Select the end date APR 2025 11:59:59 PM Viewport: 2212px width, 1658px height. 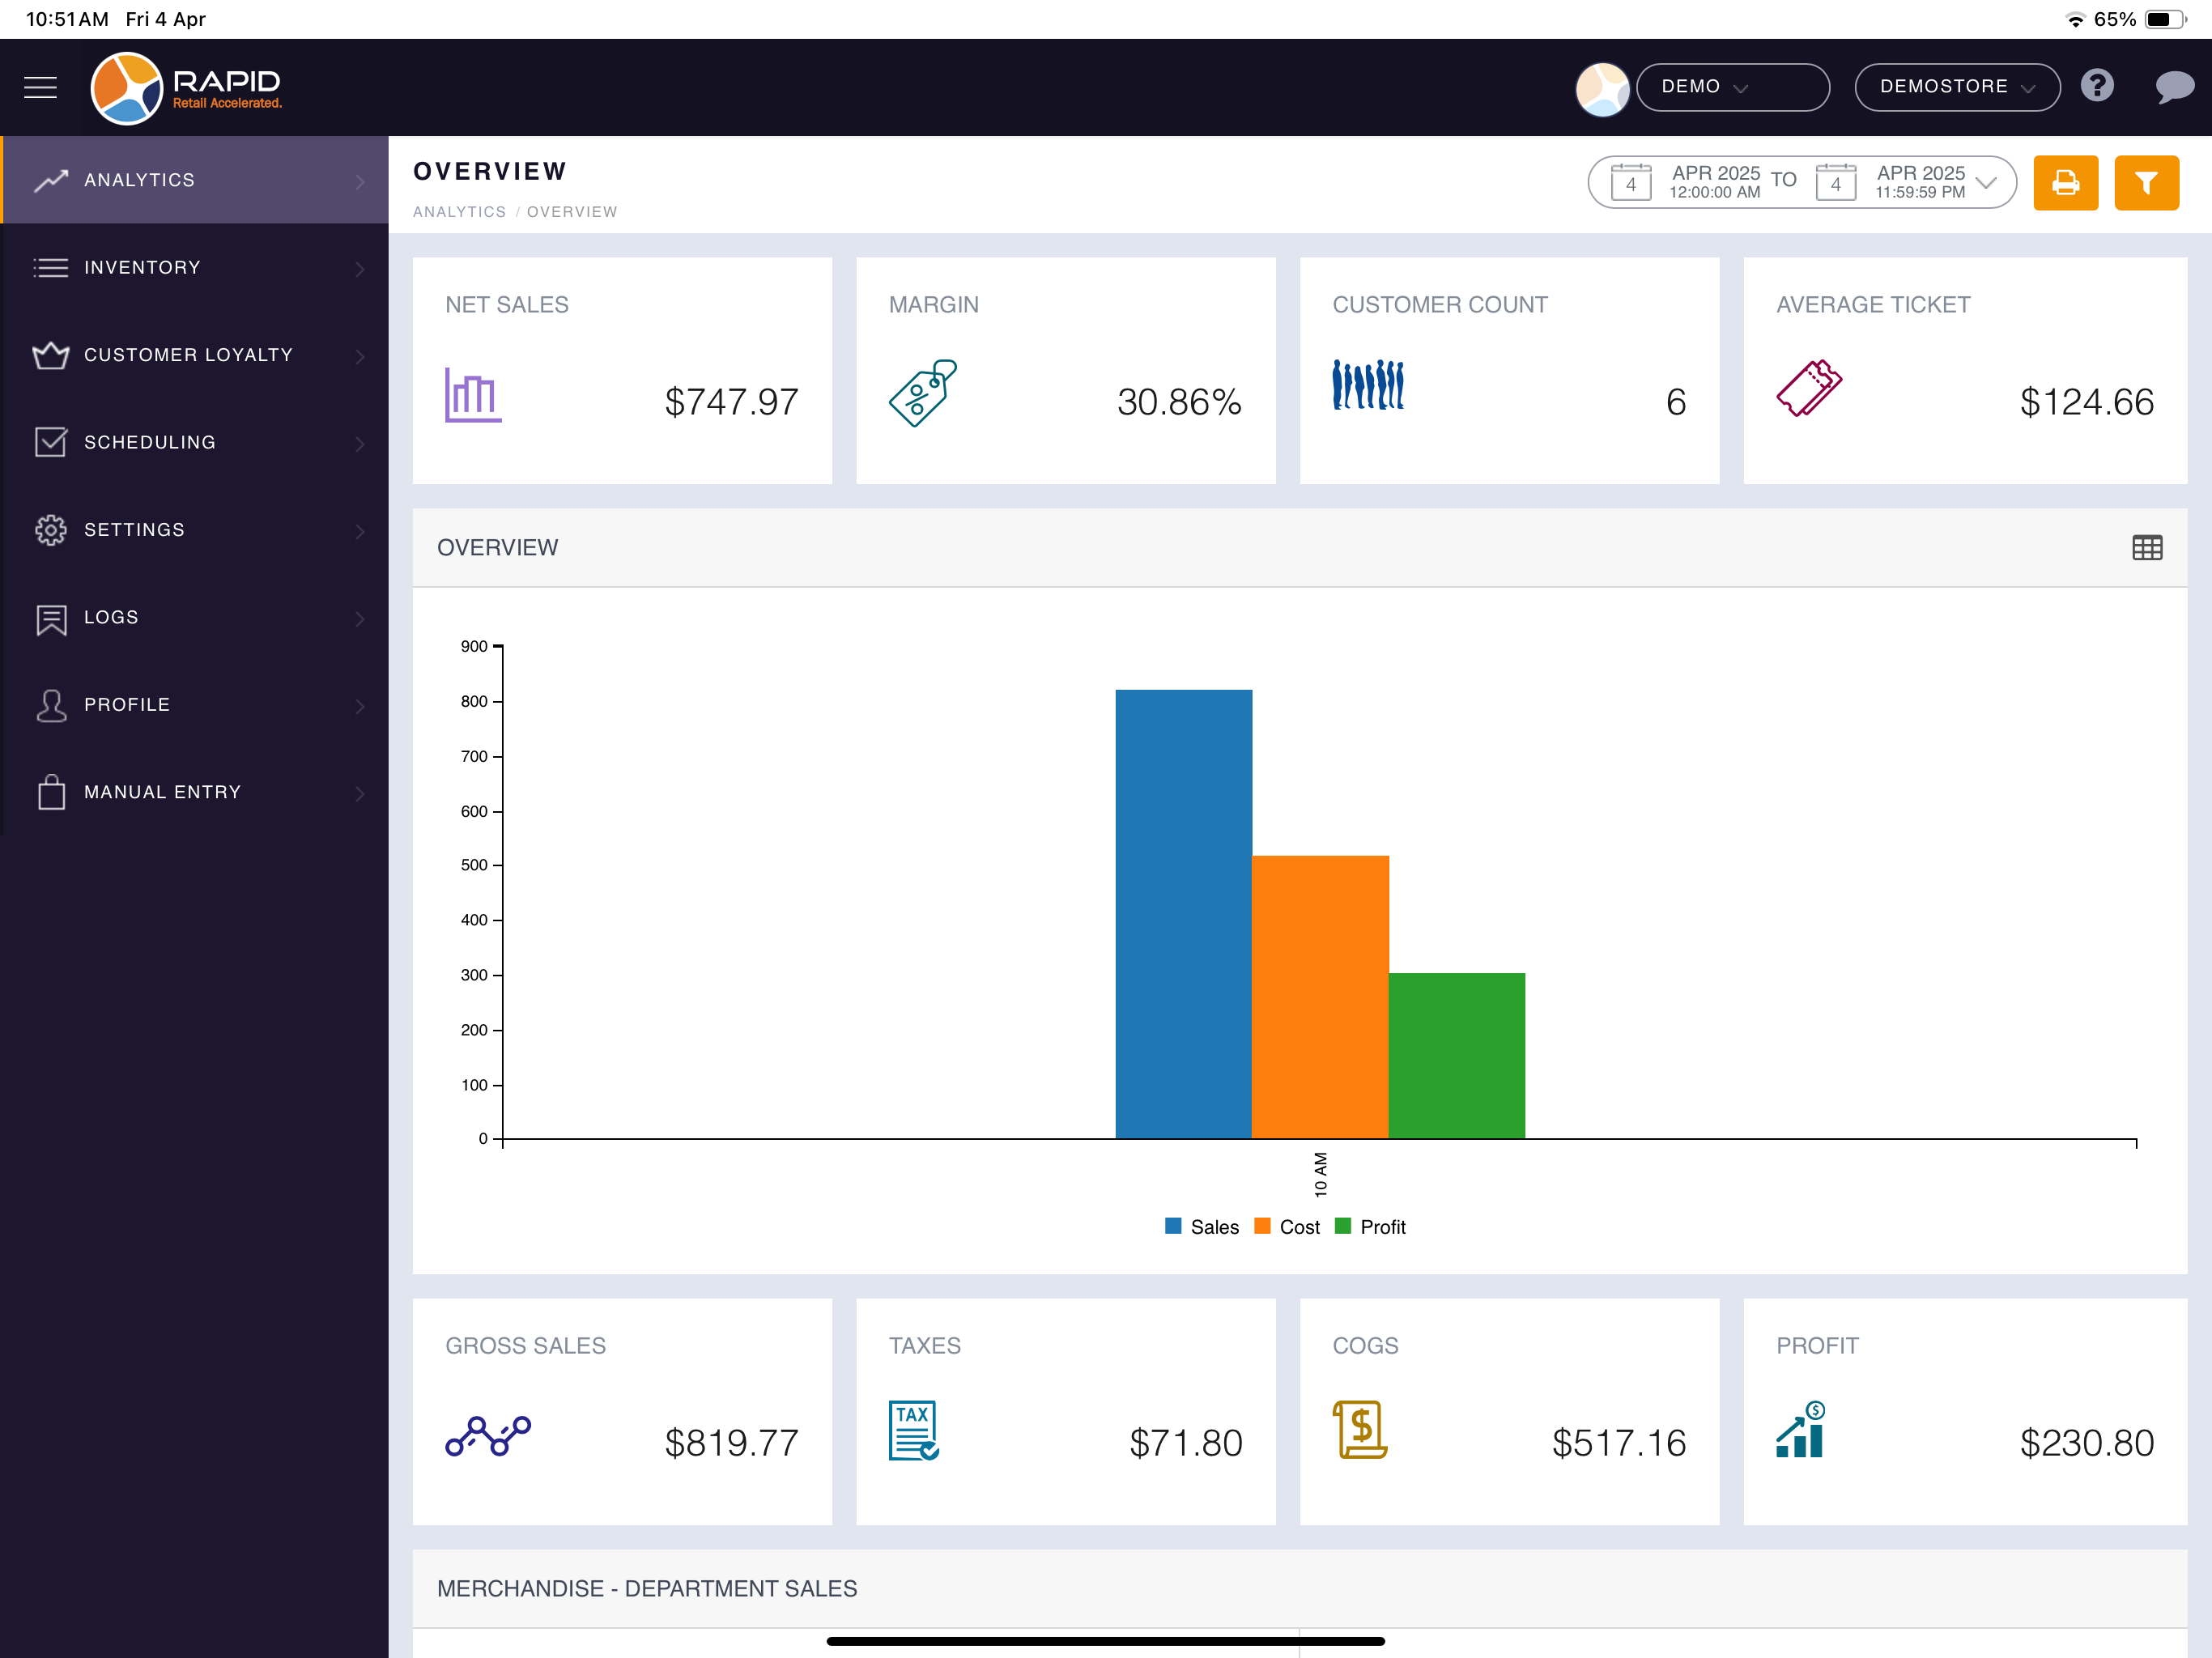(x=1920, y=182)
